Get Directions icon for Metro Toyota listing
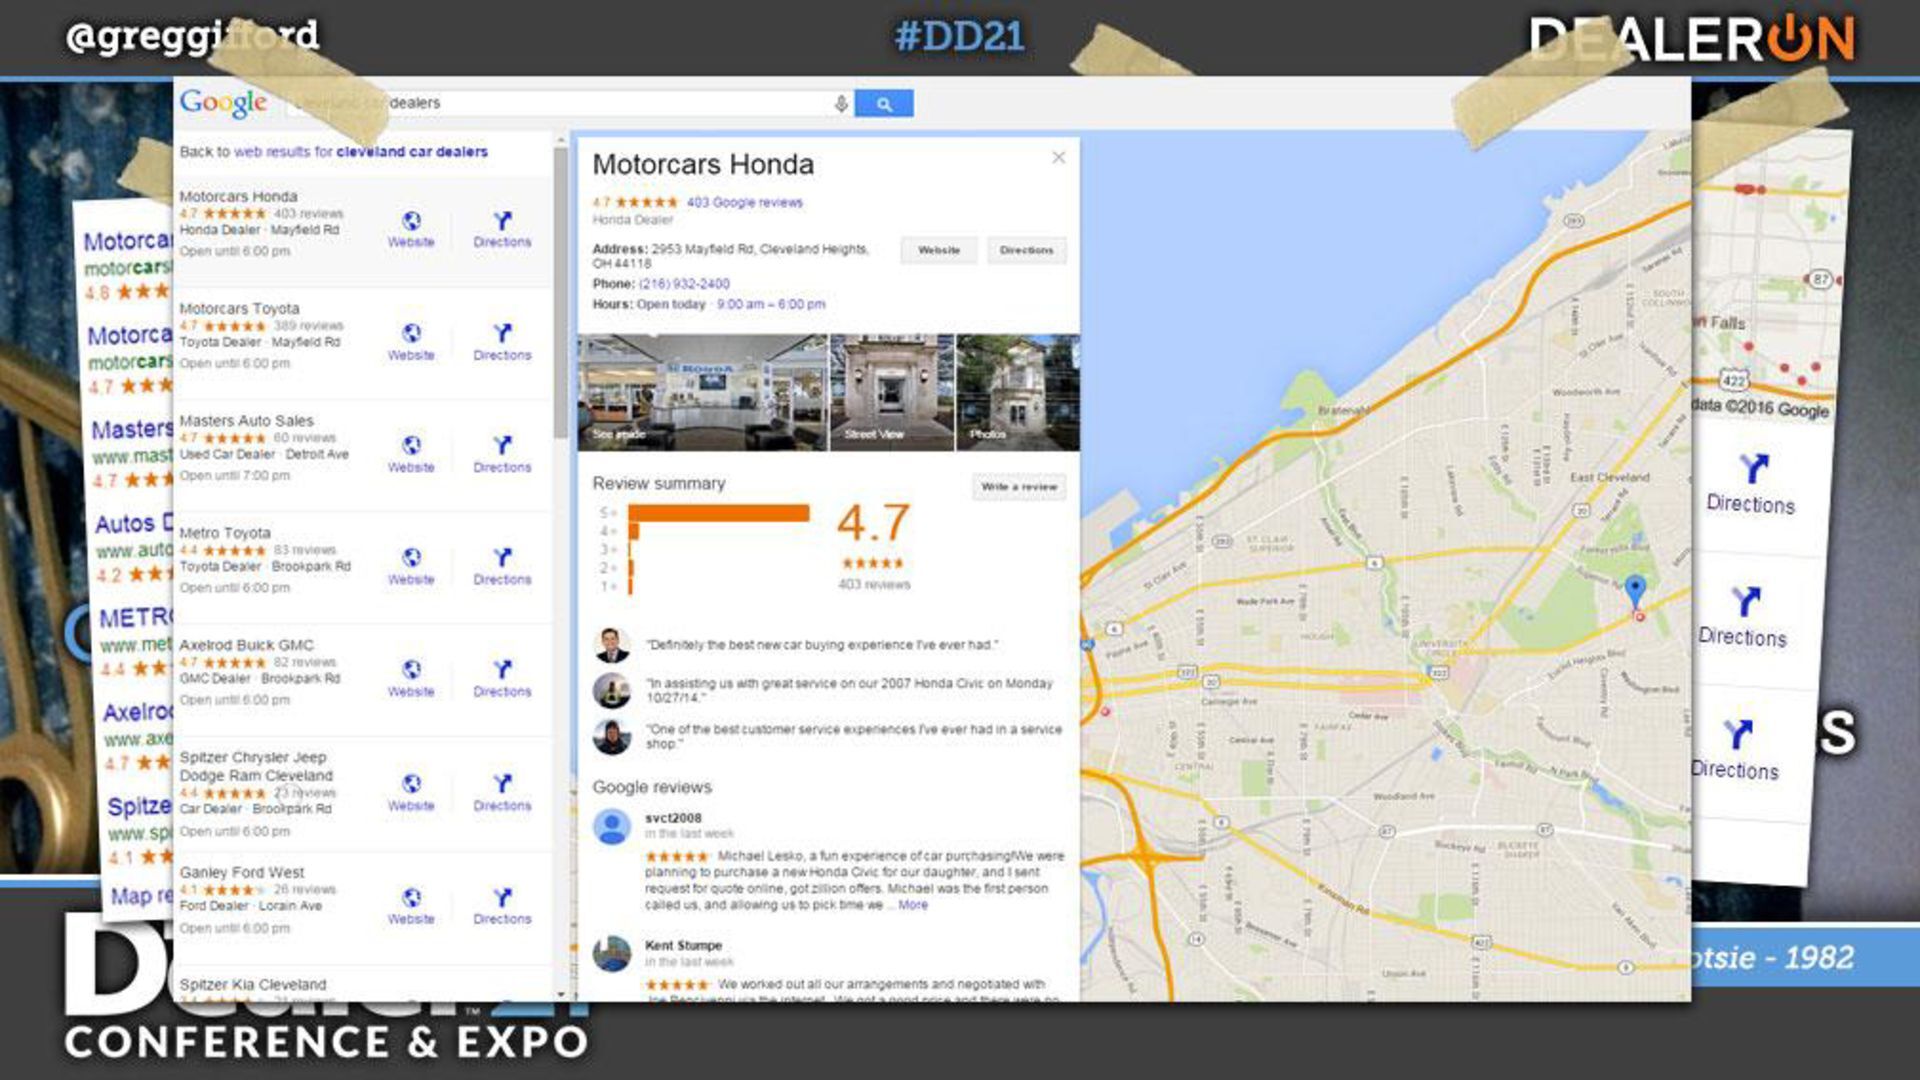1920x1080 pixels. (502, 557)
